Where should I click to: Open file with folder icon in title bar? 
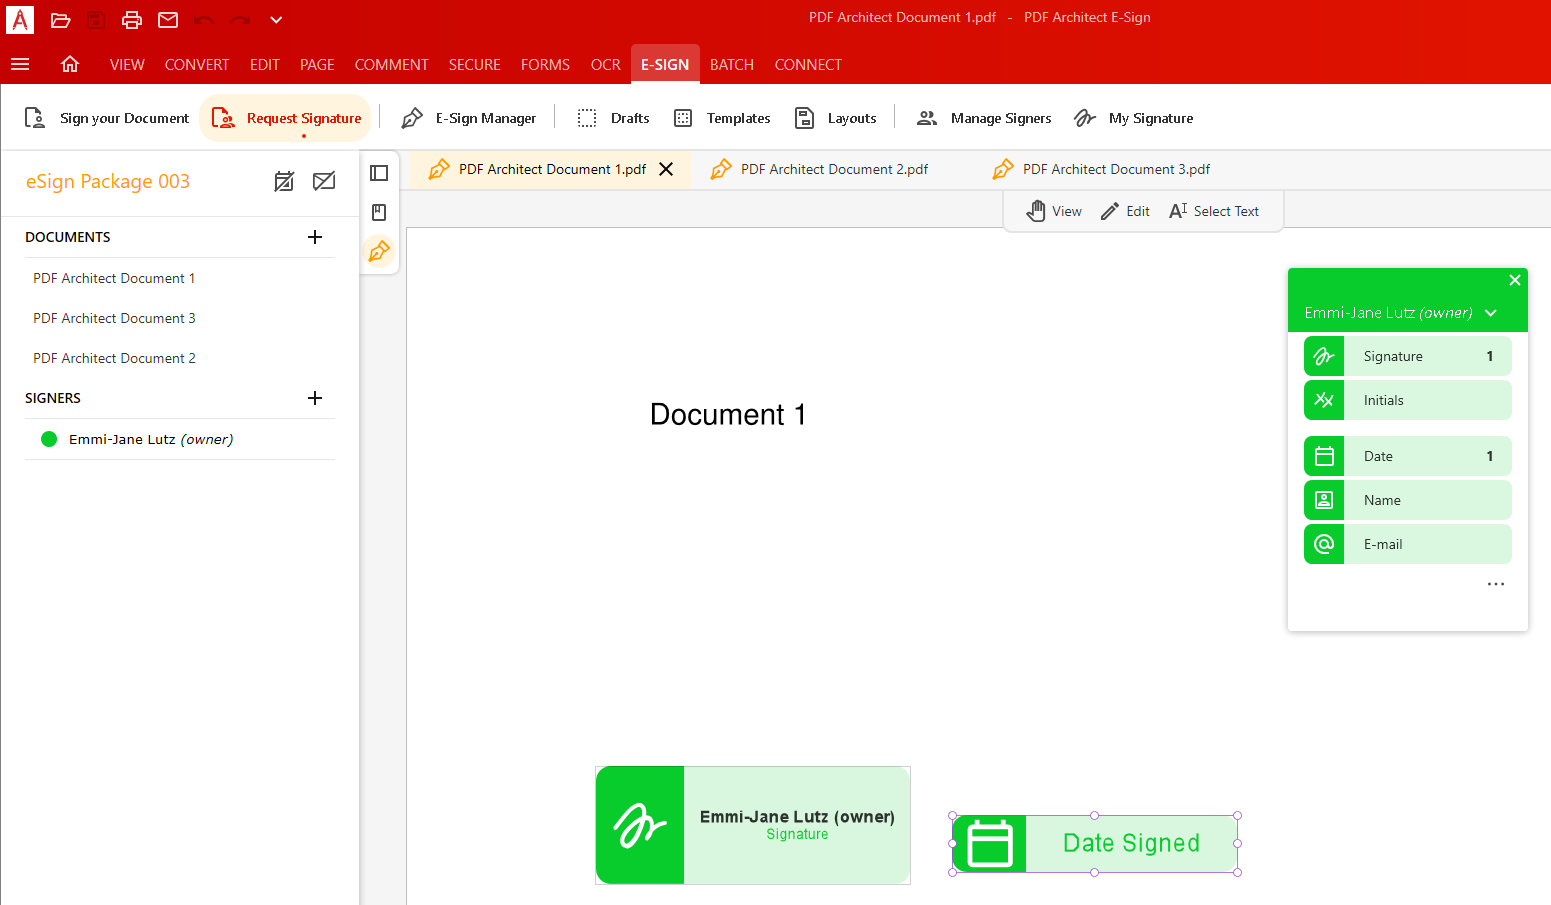point(60,20)
